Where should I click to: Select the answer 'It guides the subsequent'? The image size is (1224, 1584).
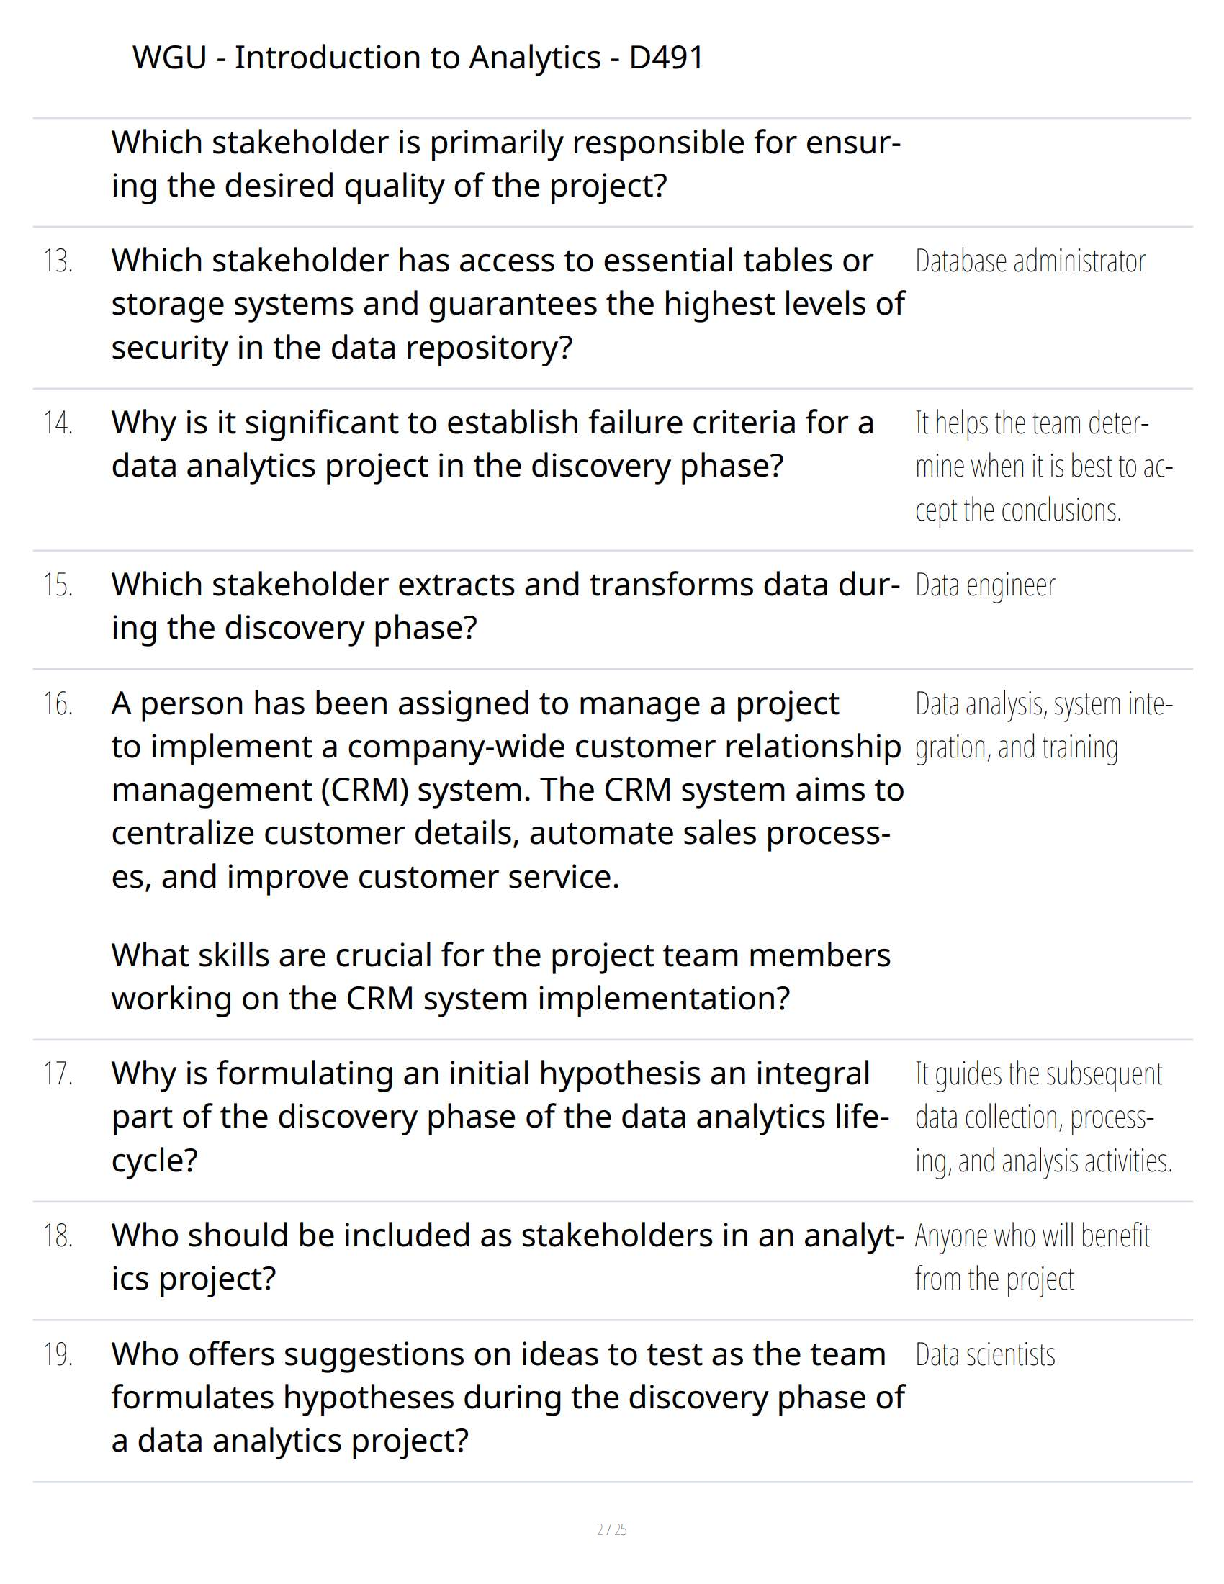coord(1044,1117)
